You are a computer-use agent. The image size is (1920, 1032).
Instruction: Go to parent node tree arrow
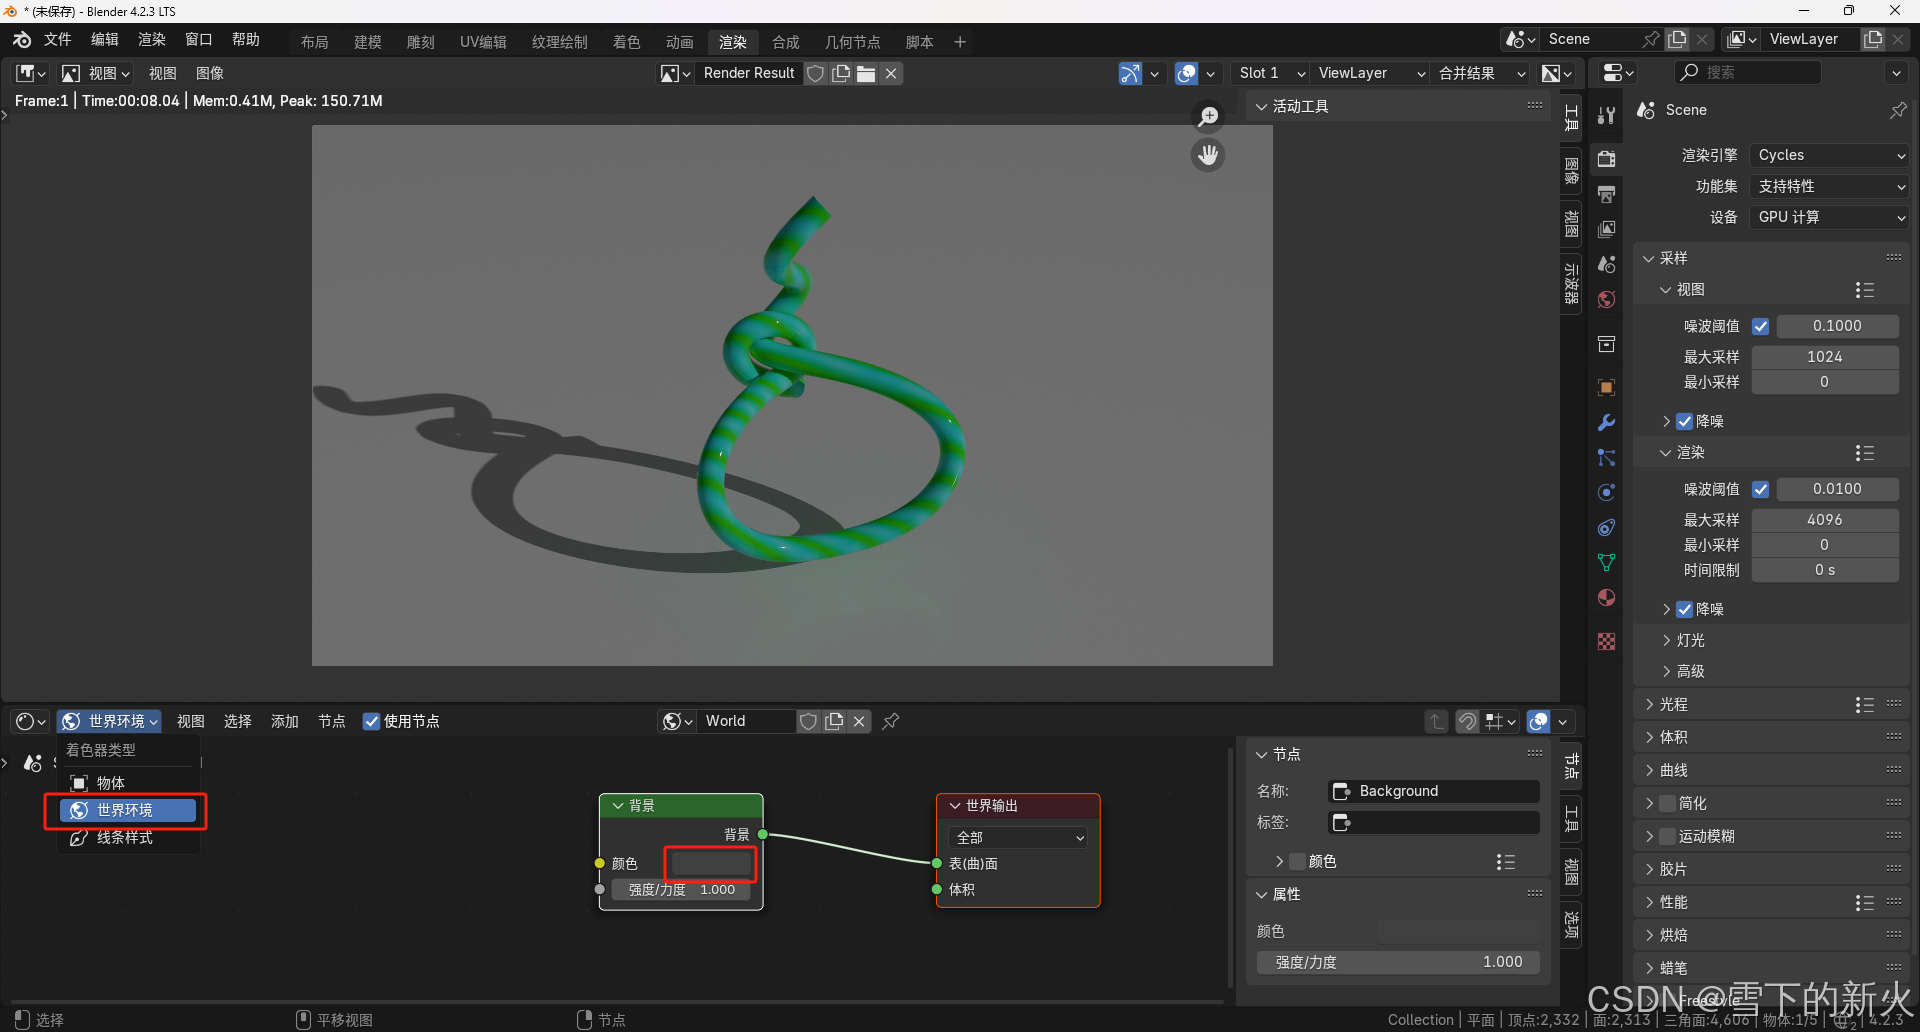pos(1437,721)
